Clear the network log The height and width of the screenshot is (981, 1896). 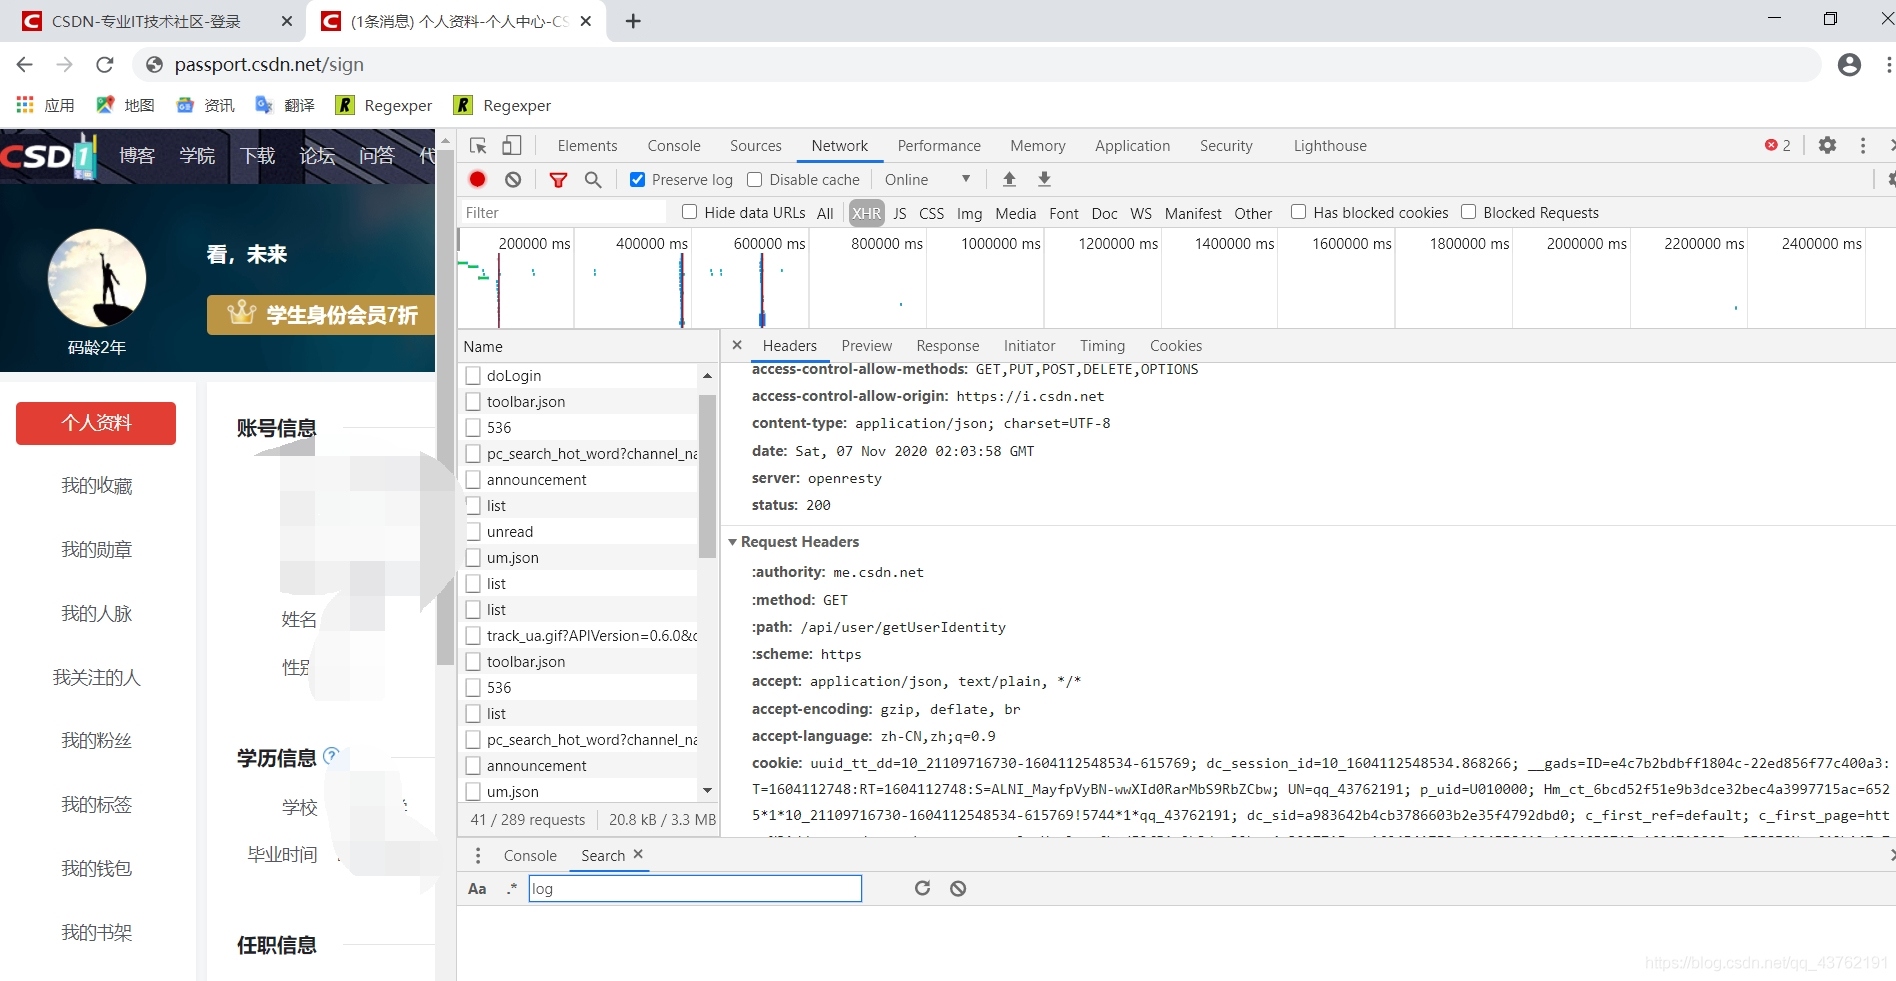click(x=513, y=179)
